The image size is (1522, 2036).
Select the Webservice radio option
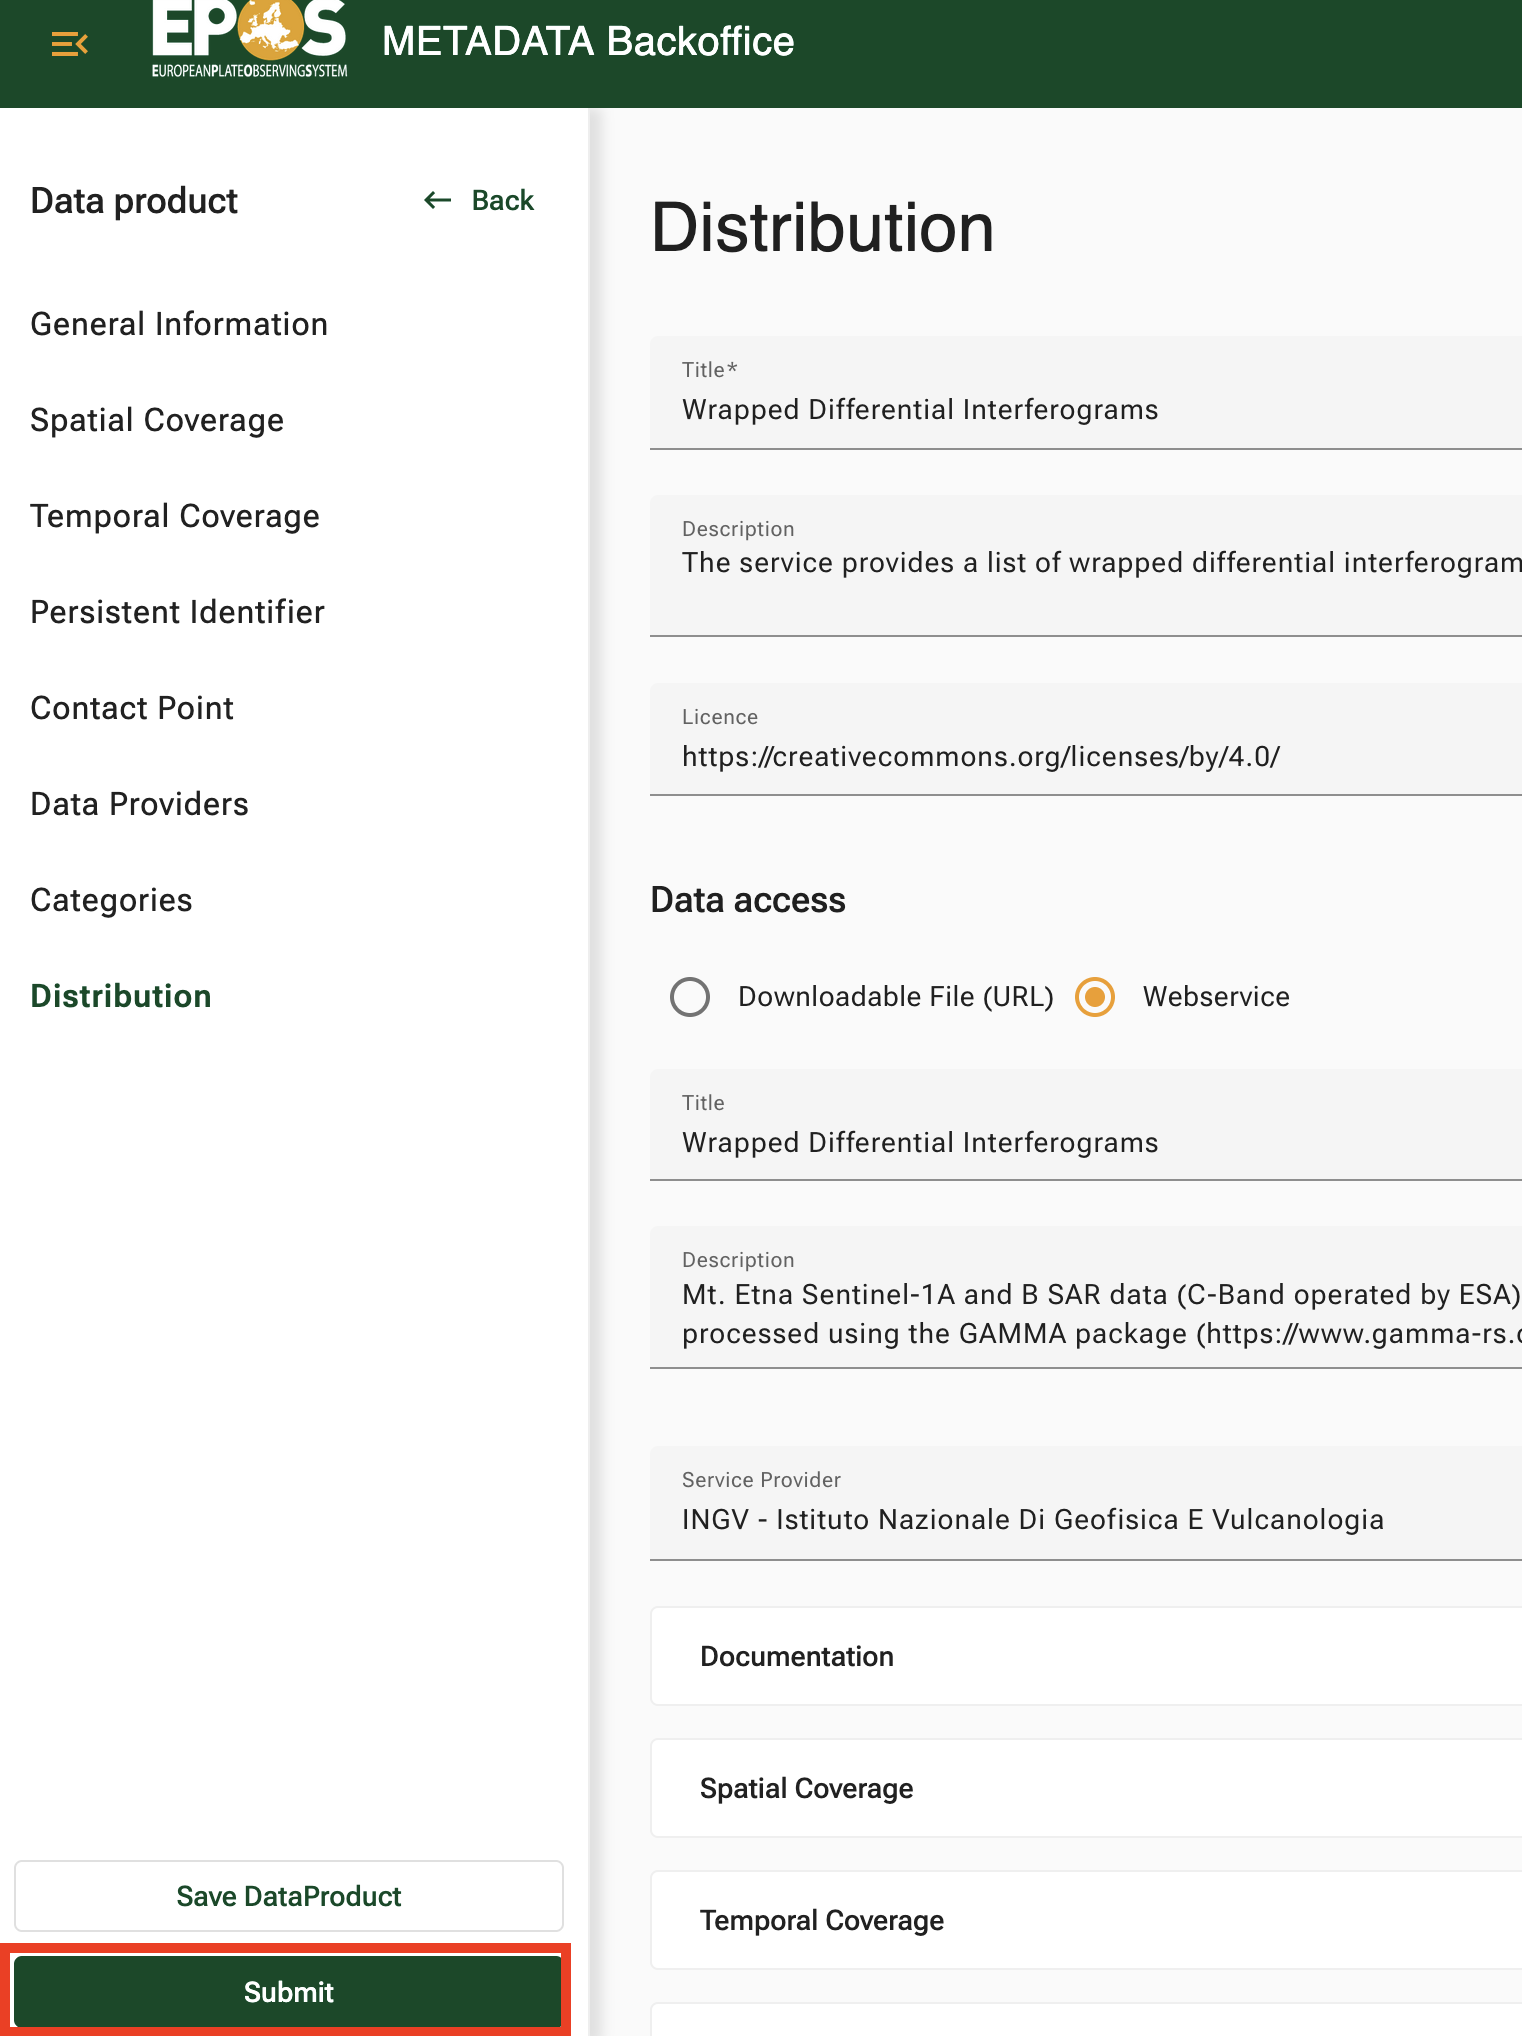[x=1095, y=997]
